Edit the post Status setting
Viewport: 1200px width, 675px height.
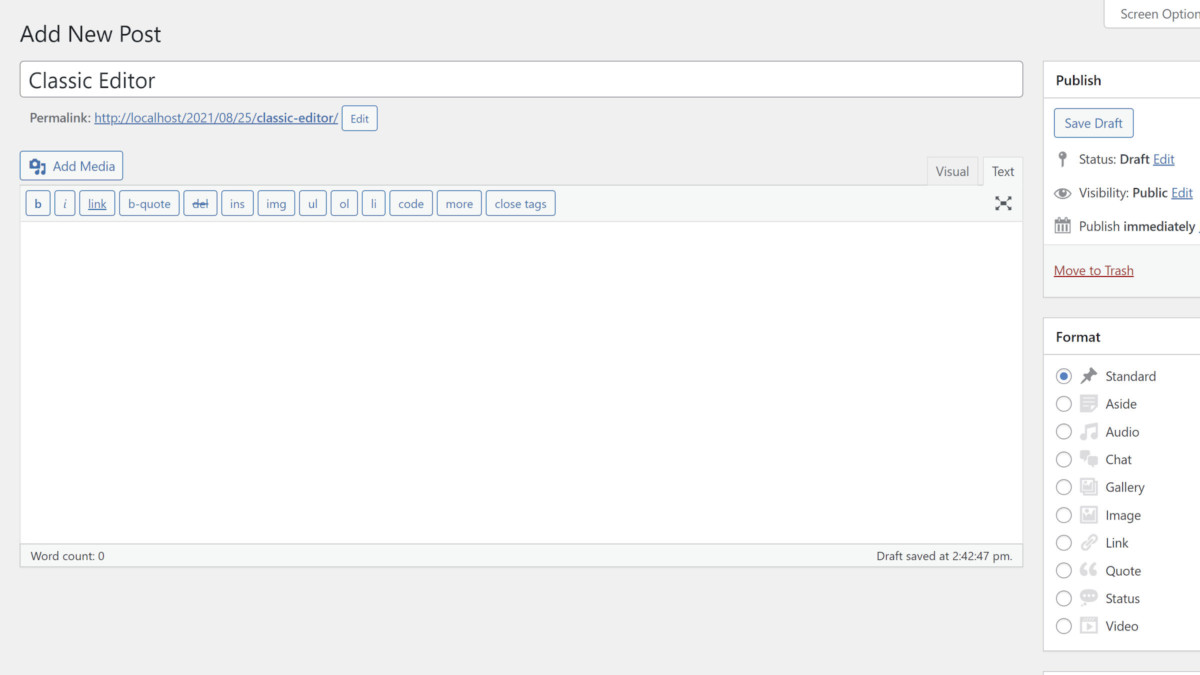pos(1163,159)
